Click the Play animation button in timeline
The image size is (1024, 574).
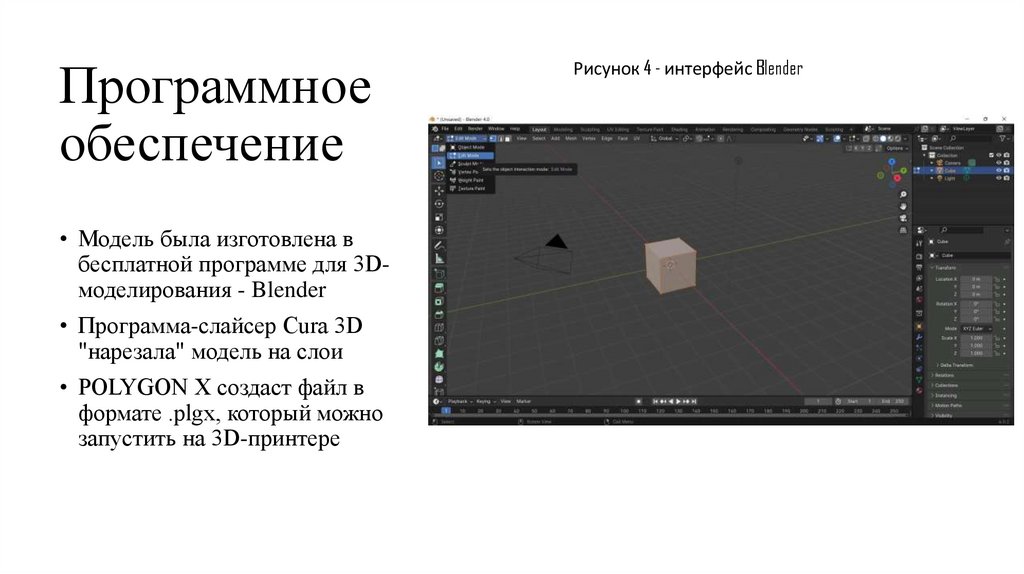point(678,401)
